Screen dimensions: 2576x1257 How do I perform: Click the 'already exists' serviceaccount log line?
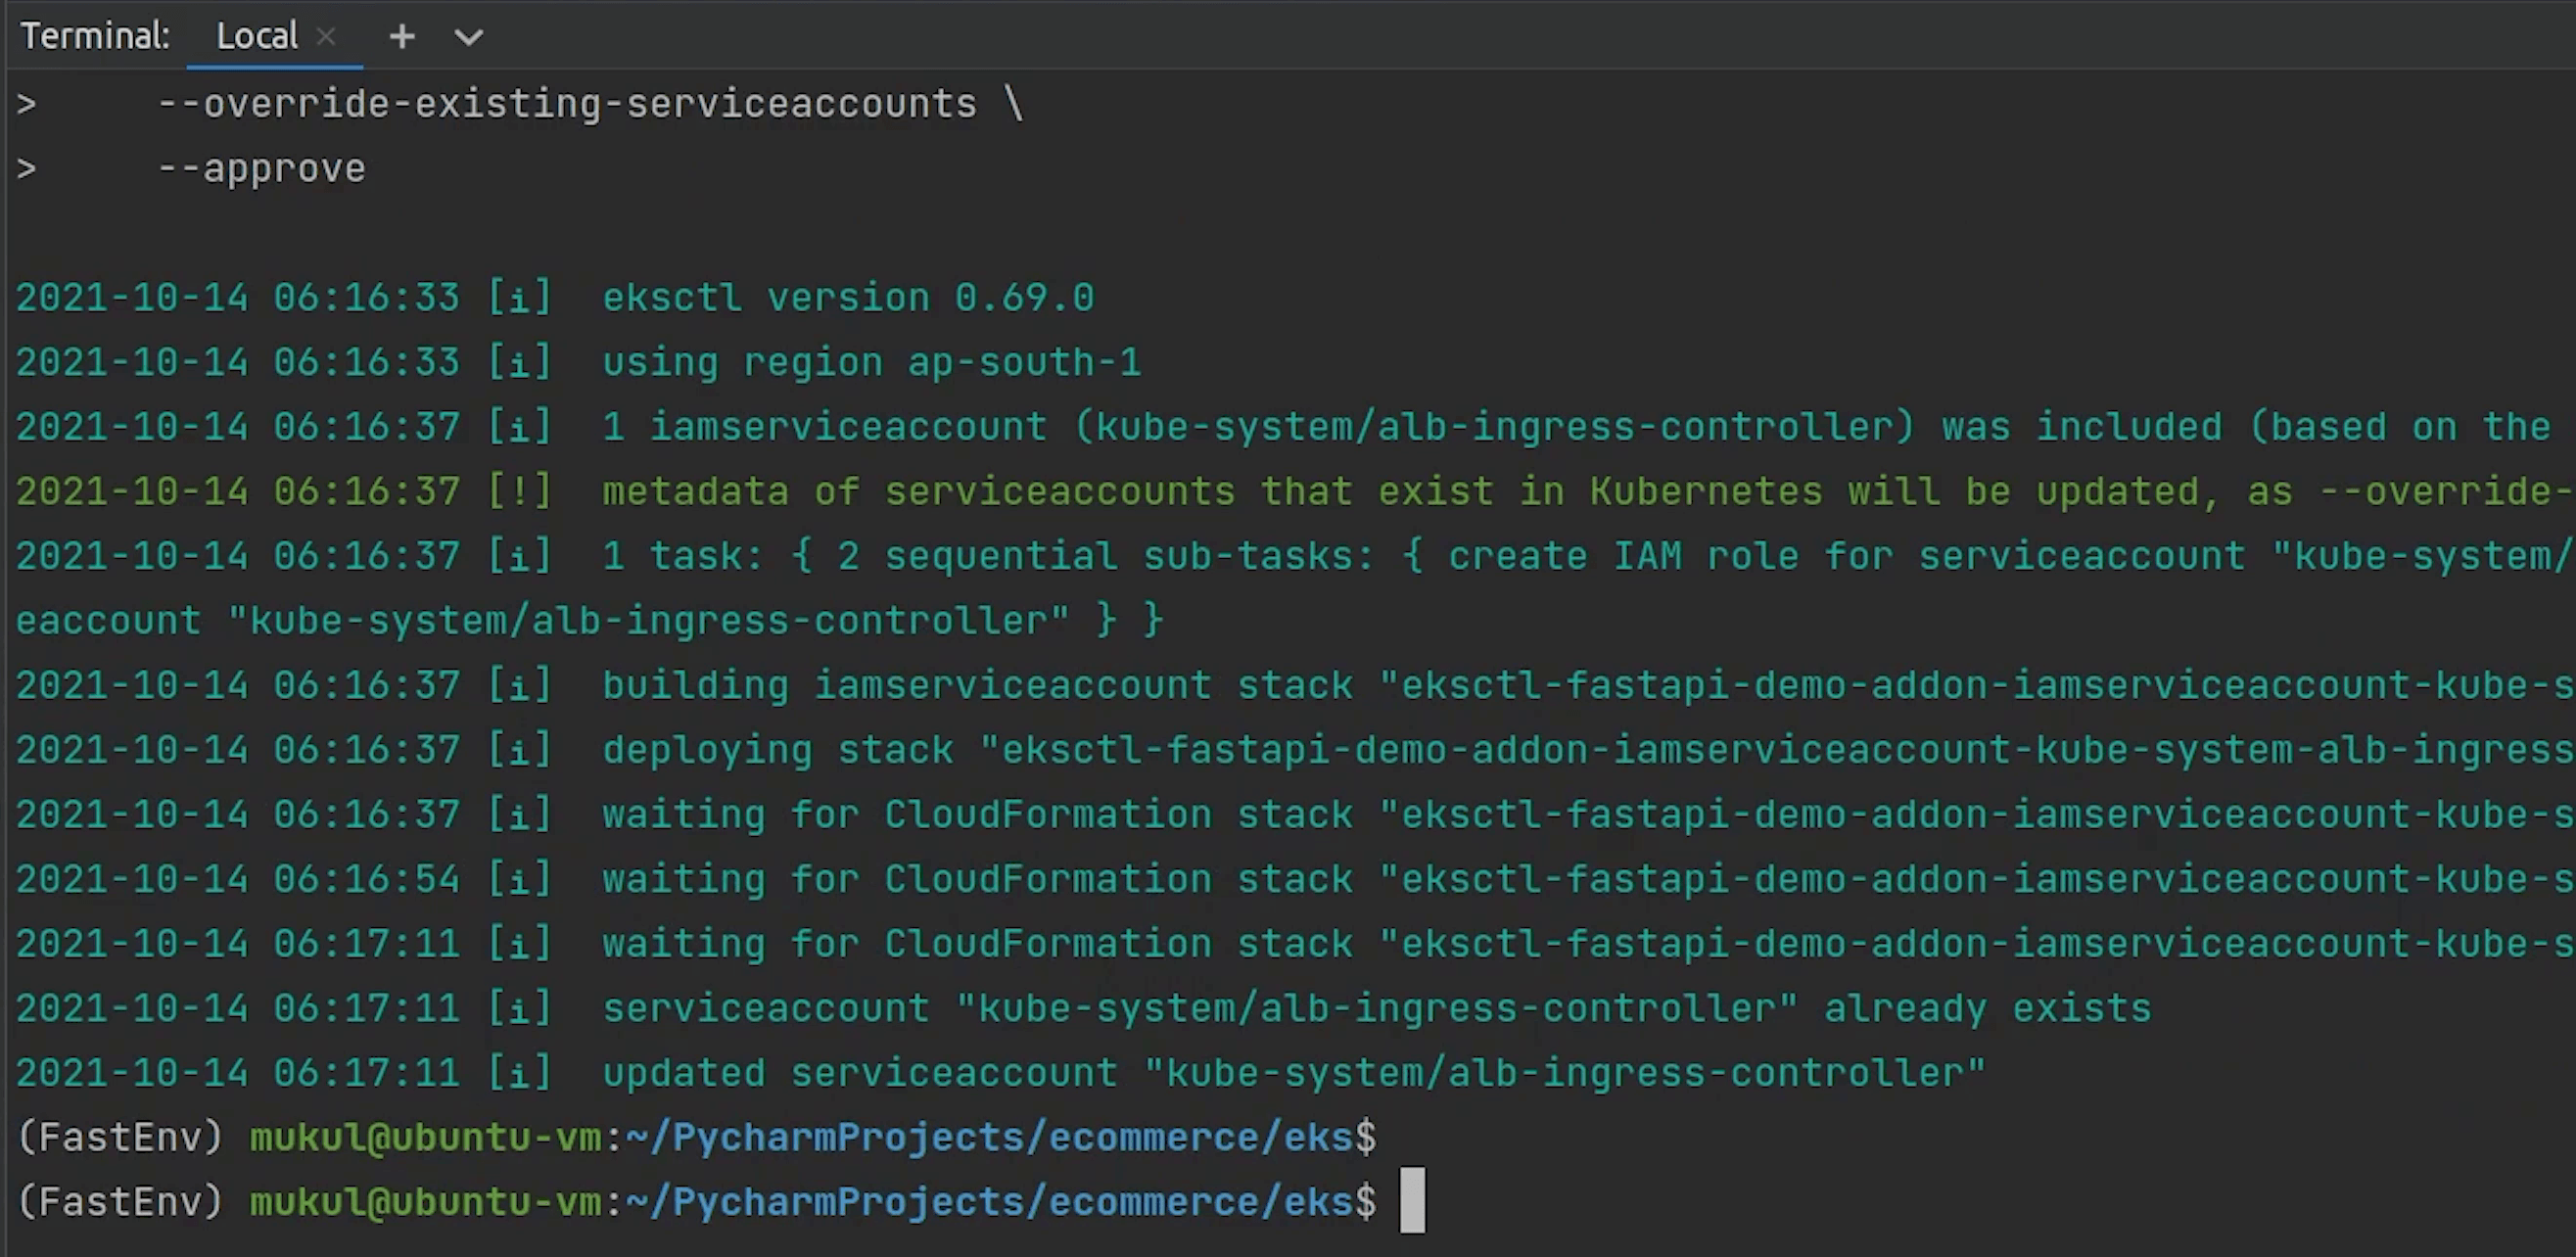point(1376,1008)
